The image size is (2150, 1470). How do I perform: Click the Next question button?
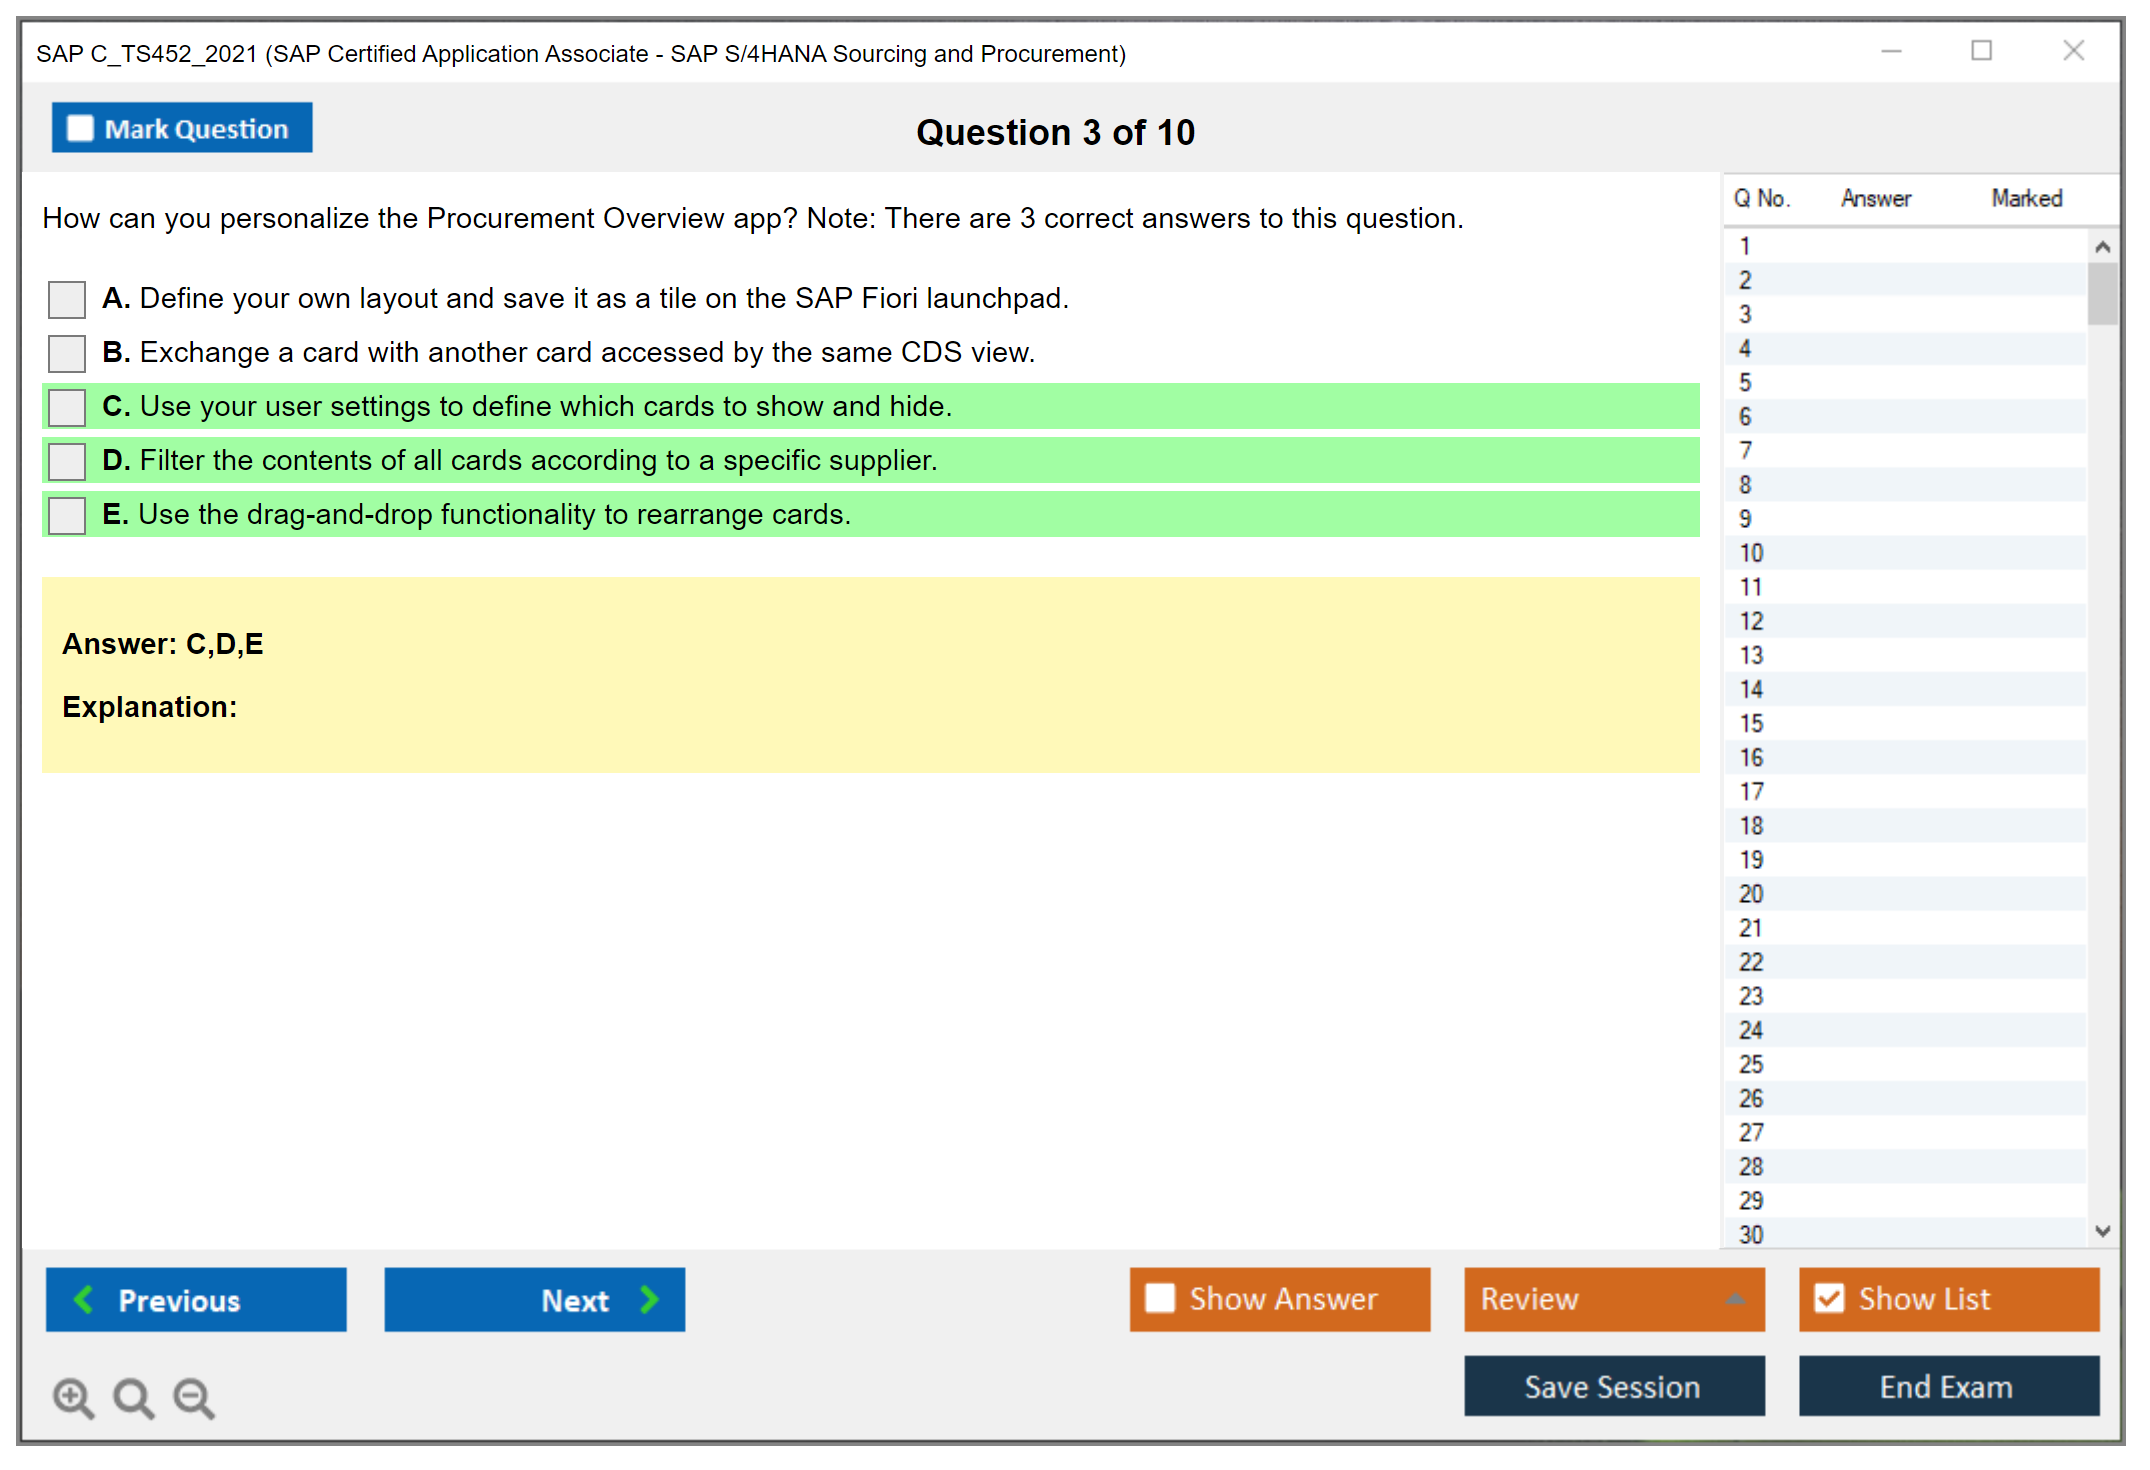click(x=534, y=1300)
